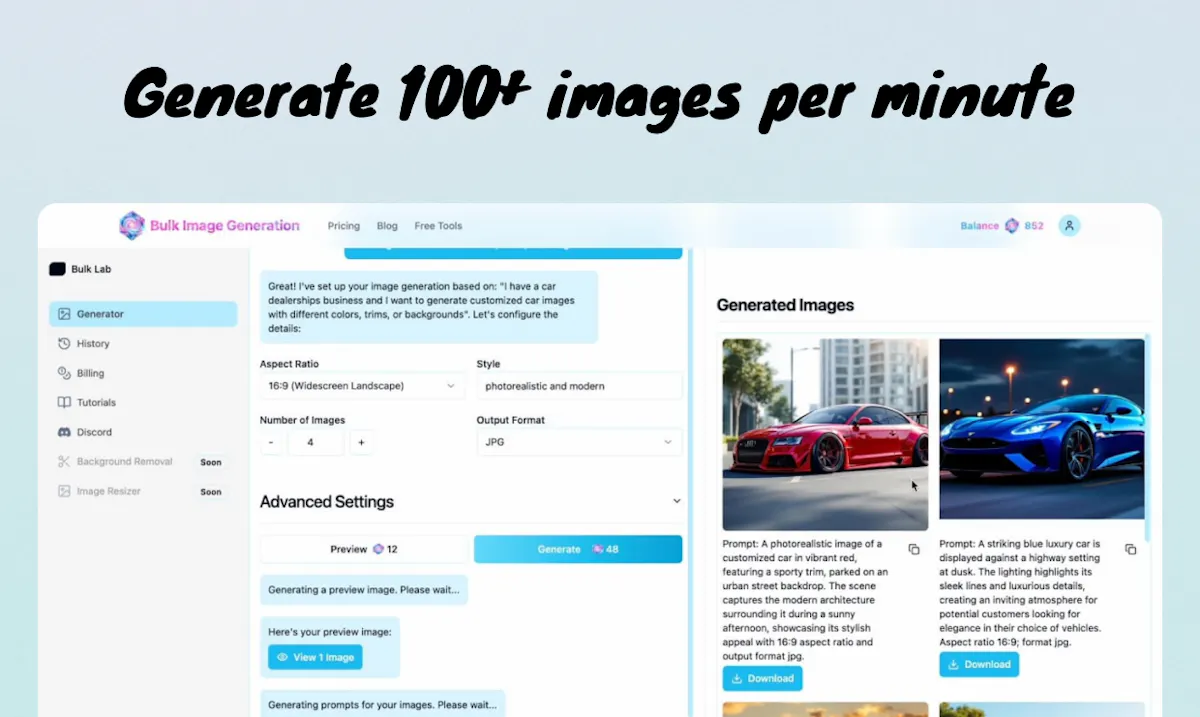Click the Background Removal scissors icon
This screenshot has width=1200, height=717.
(x=64, y=462)
